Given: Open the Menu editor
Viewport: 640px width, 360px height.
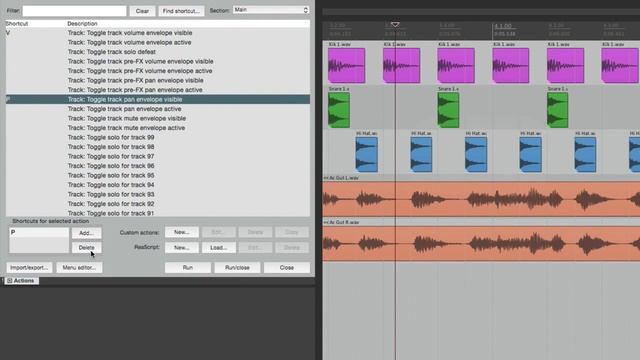Looking at the screenshot, I should (79, 268).
